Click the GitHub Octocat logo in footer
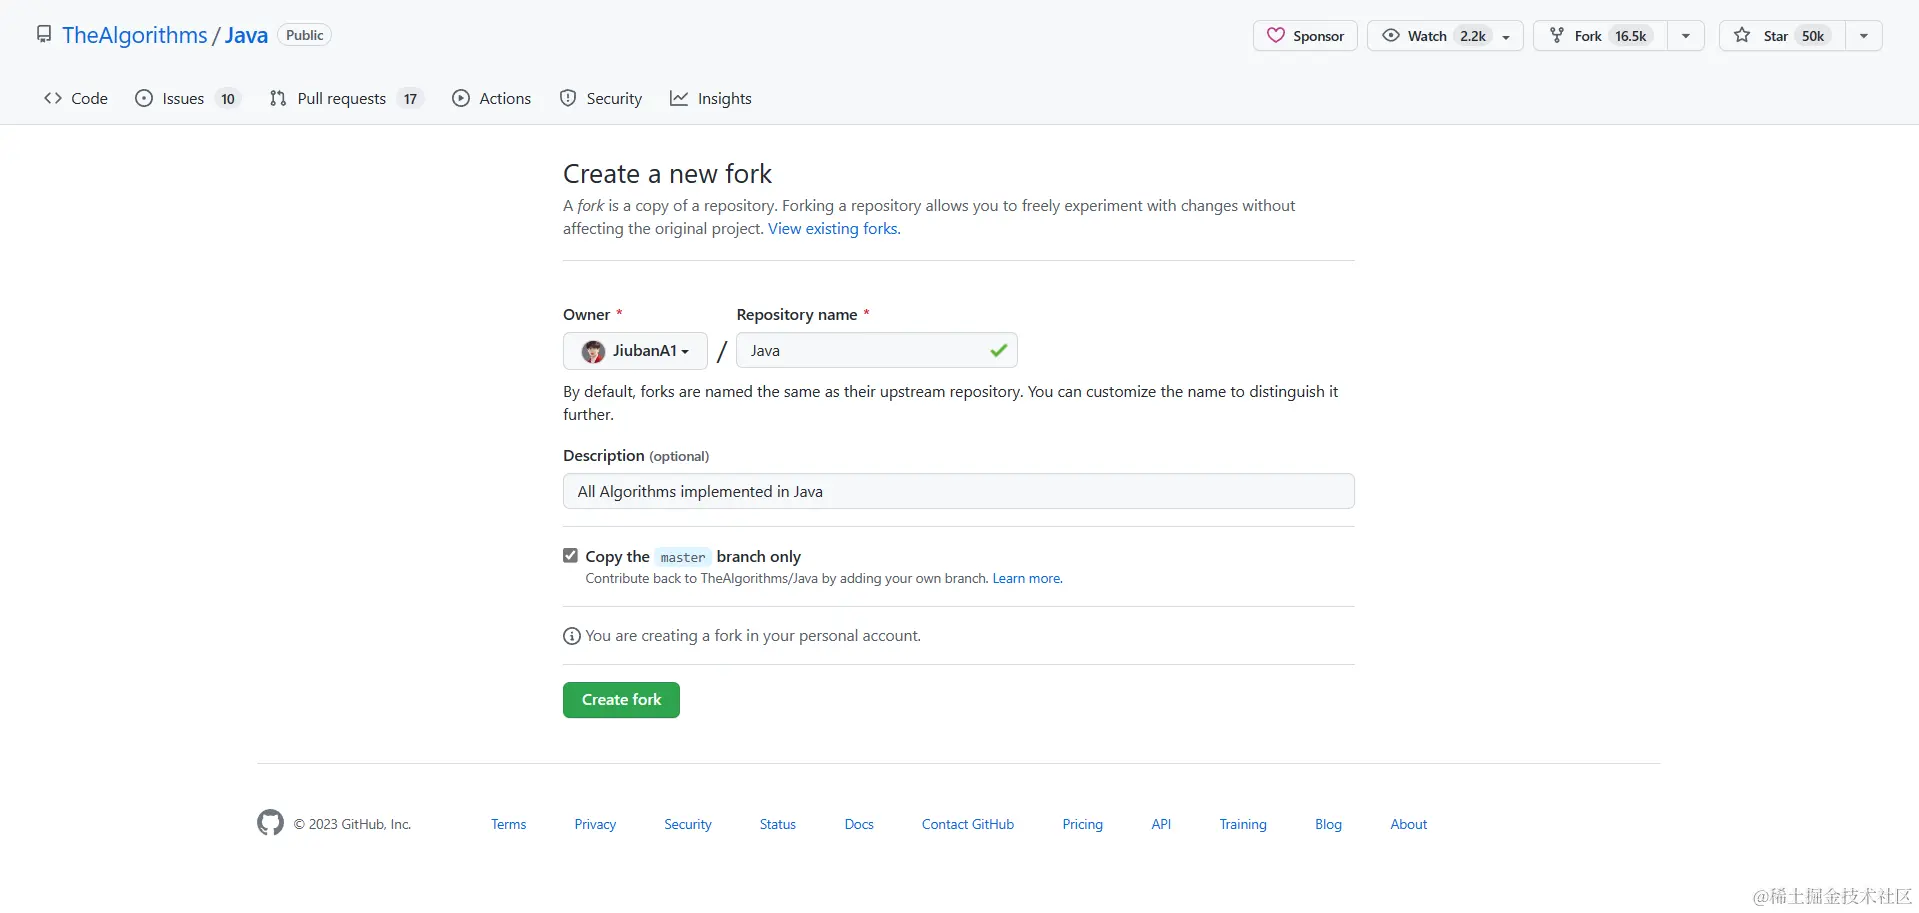 click(270, 823)
